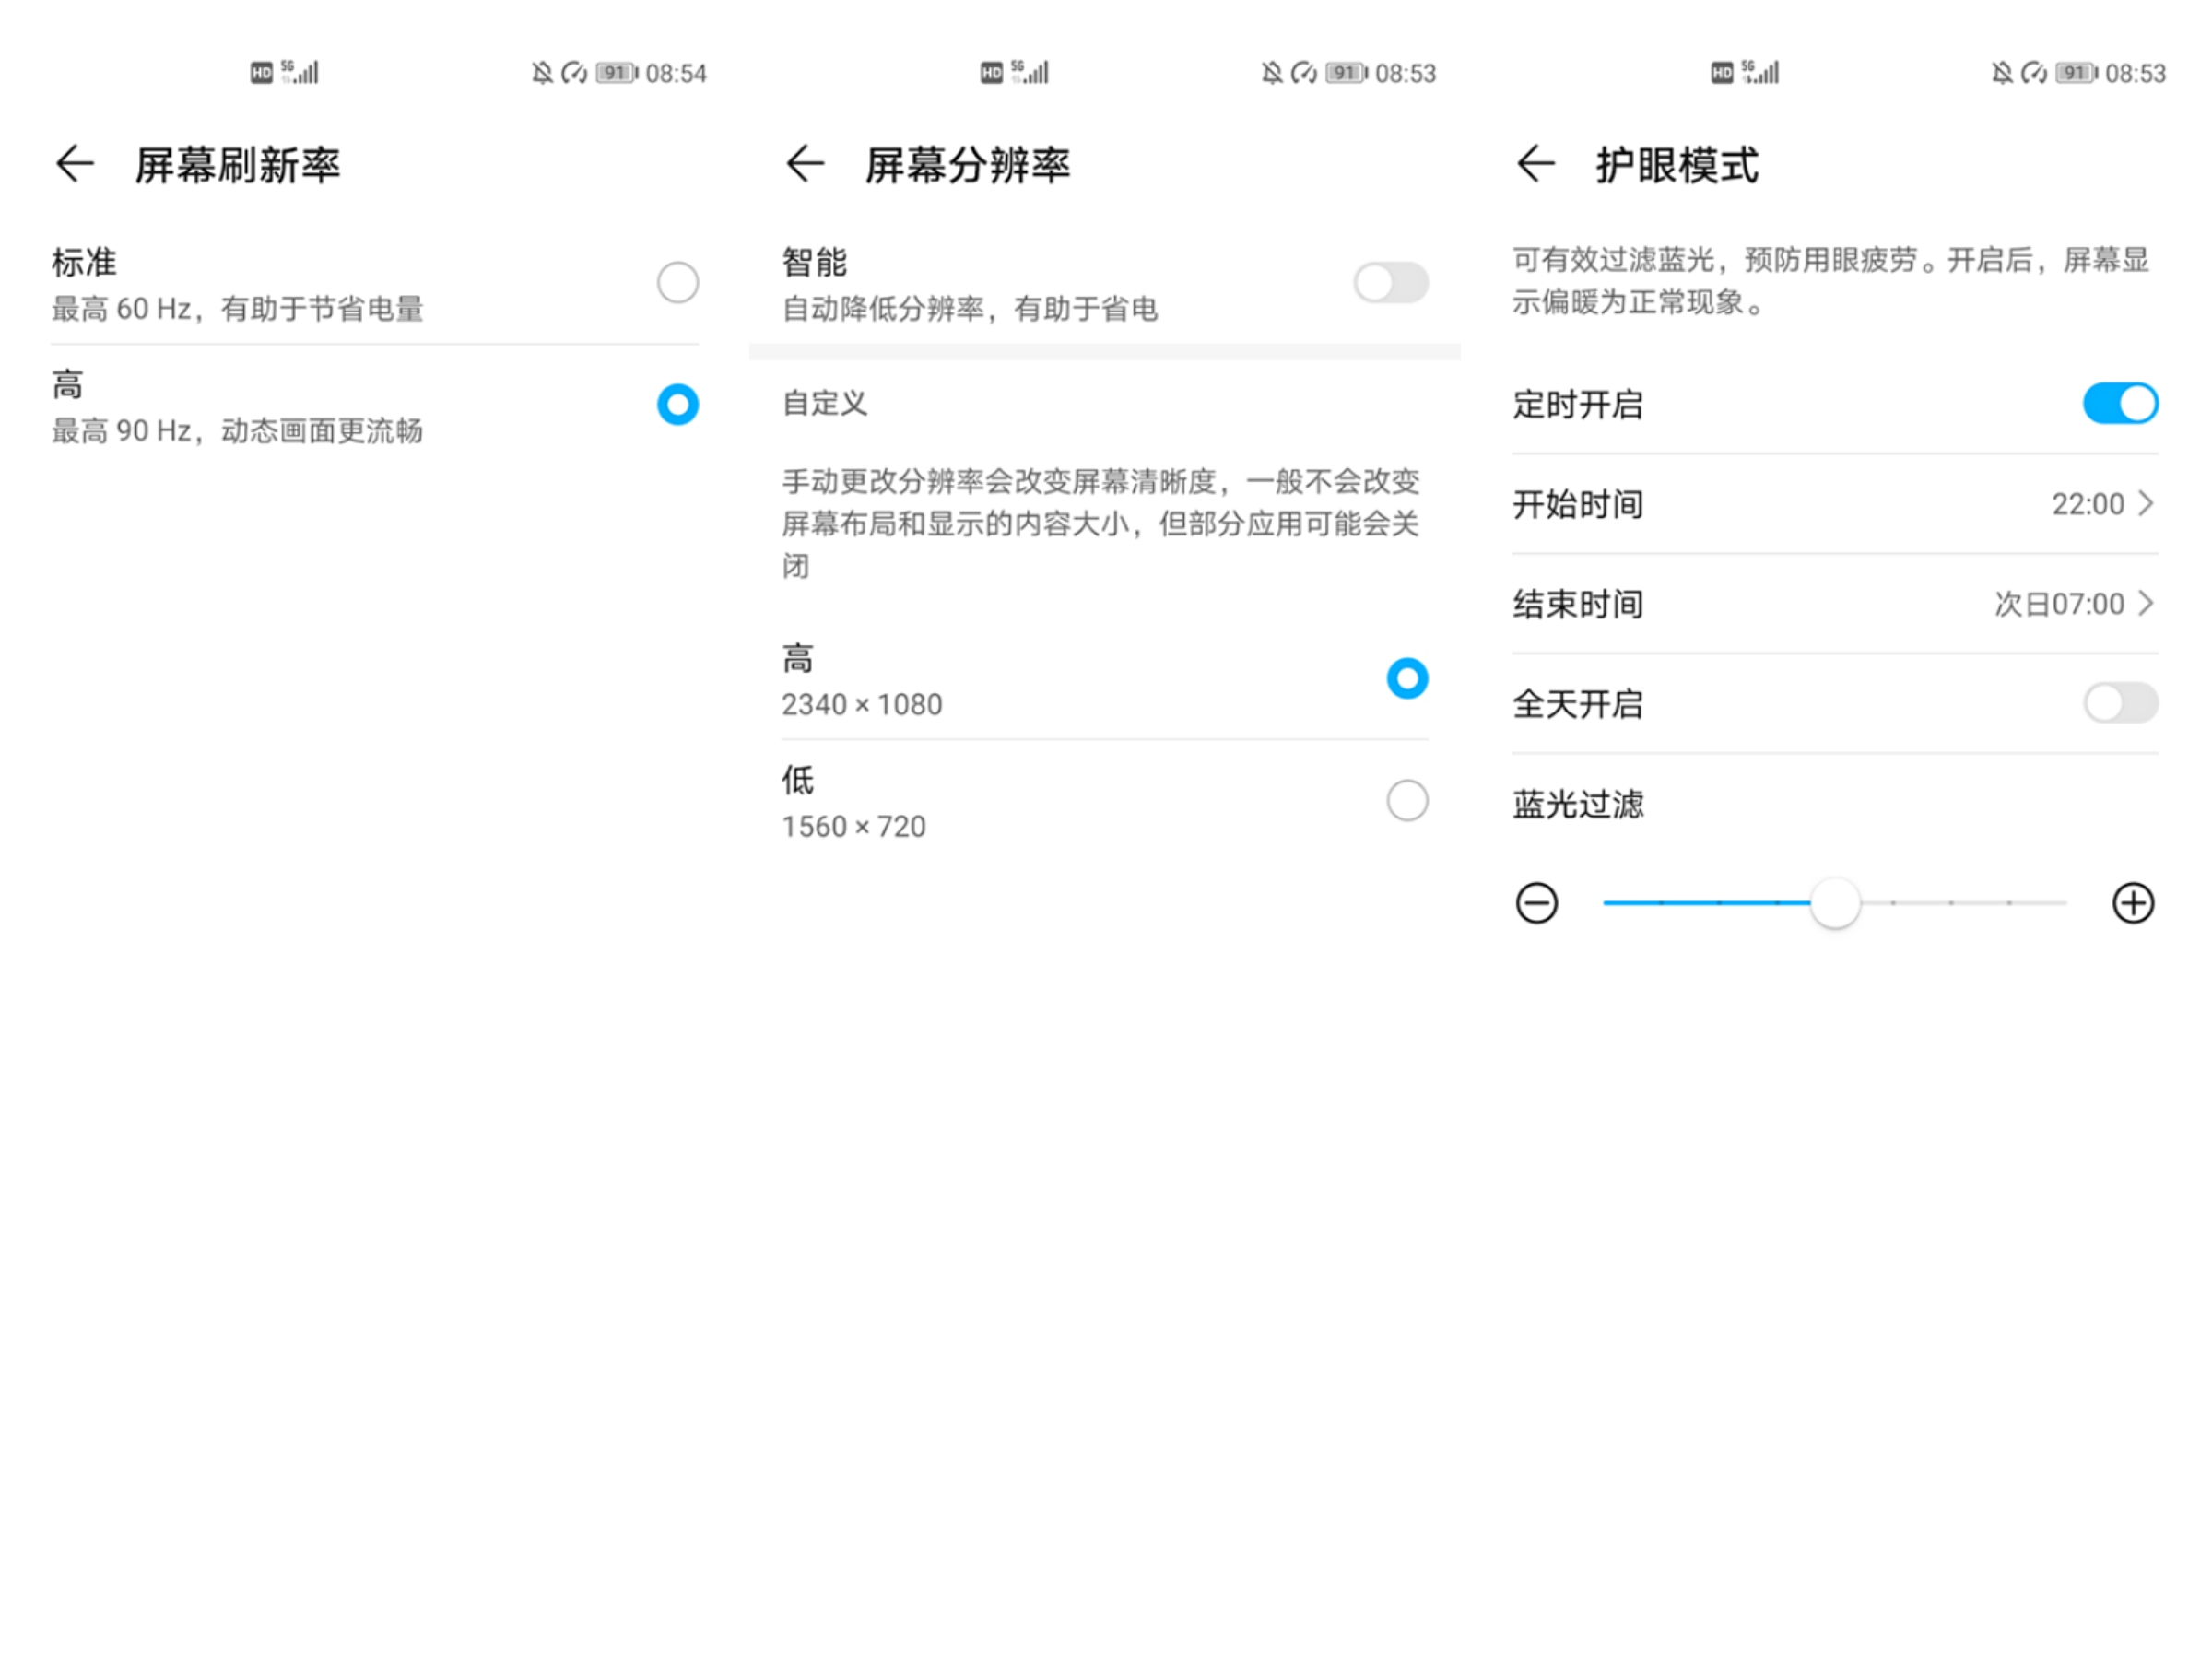Tap 最高 60 Hz description text
Screen dimensions: 2212x1659
(237, 309)
